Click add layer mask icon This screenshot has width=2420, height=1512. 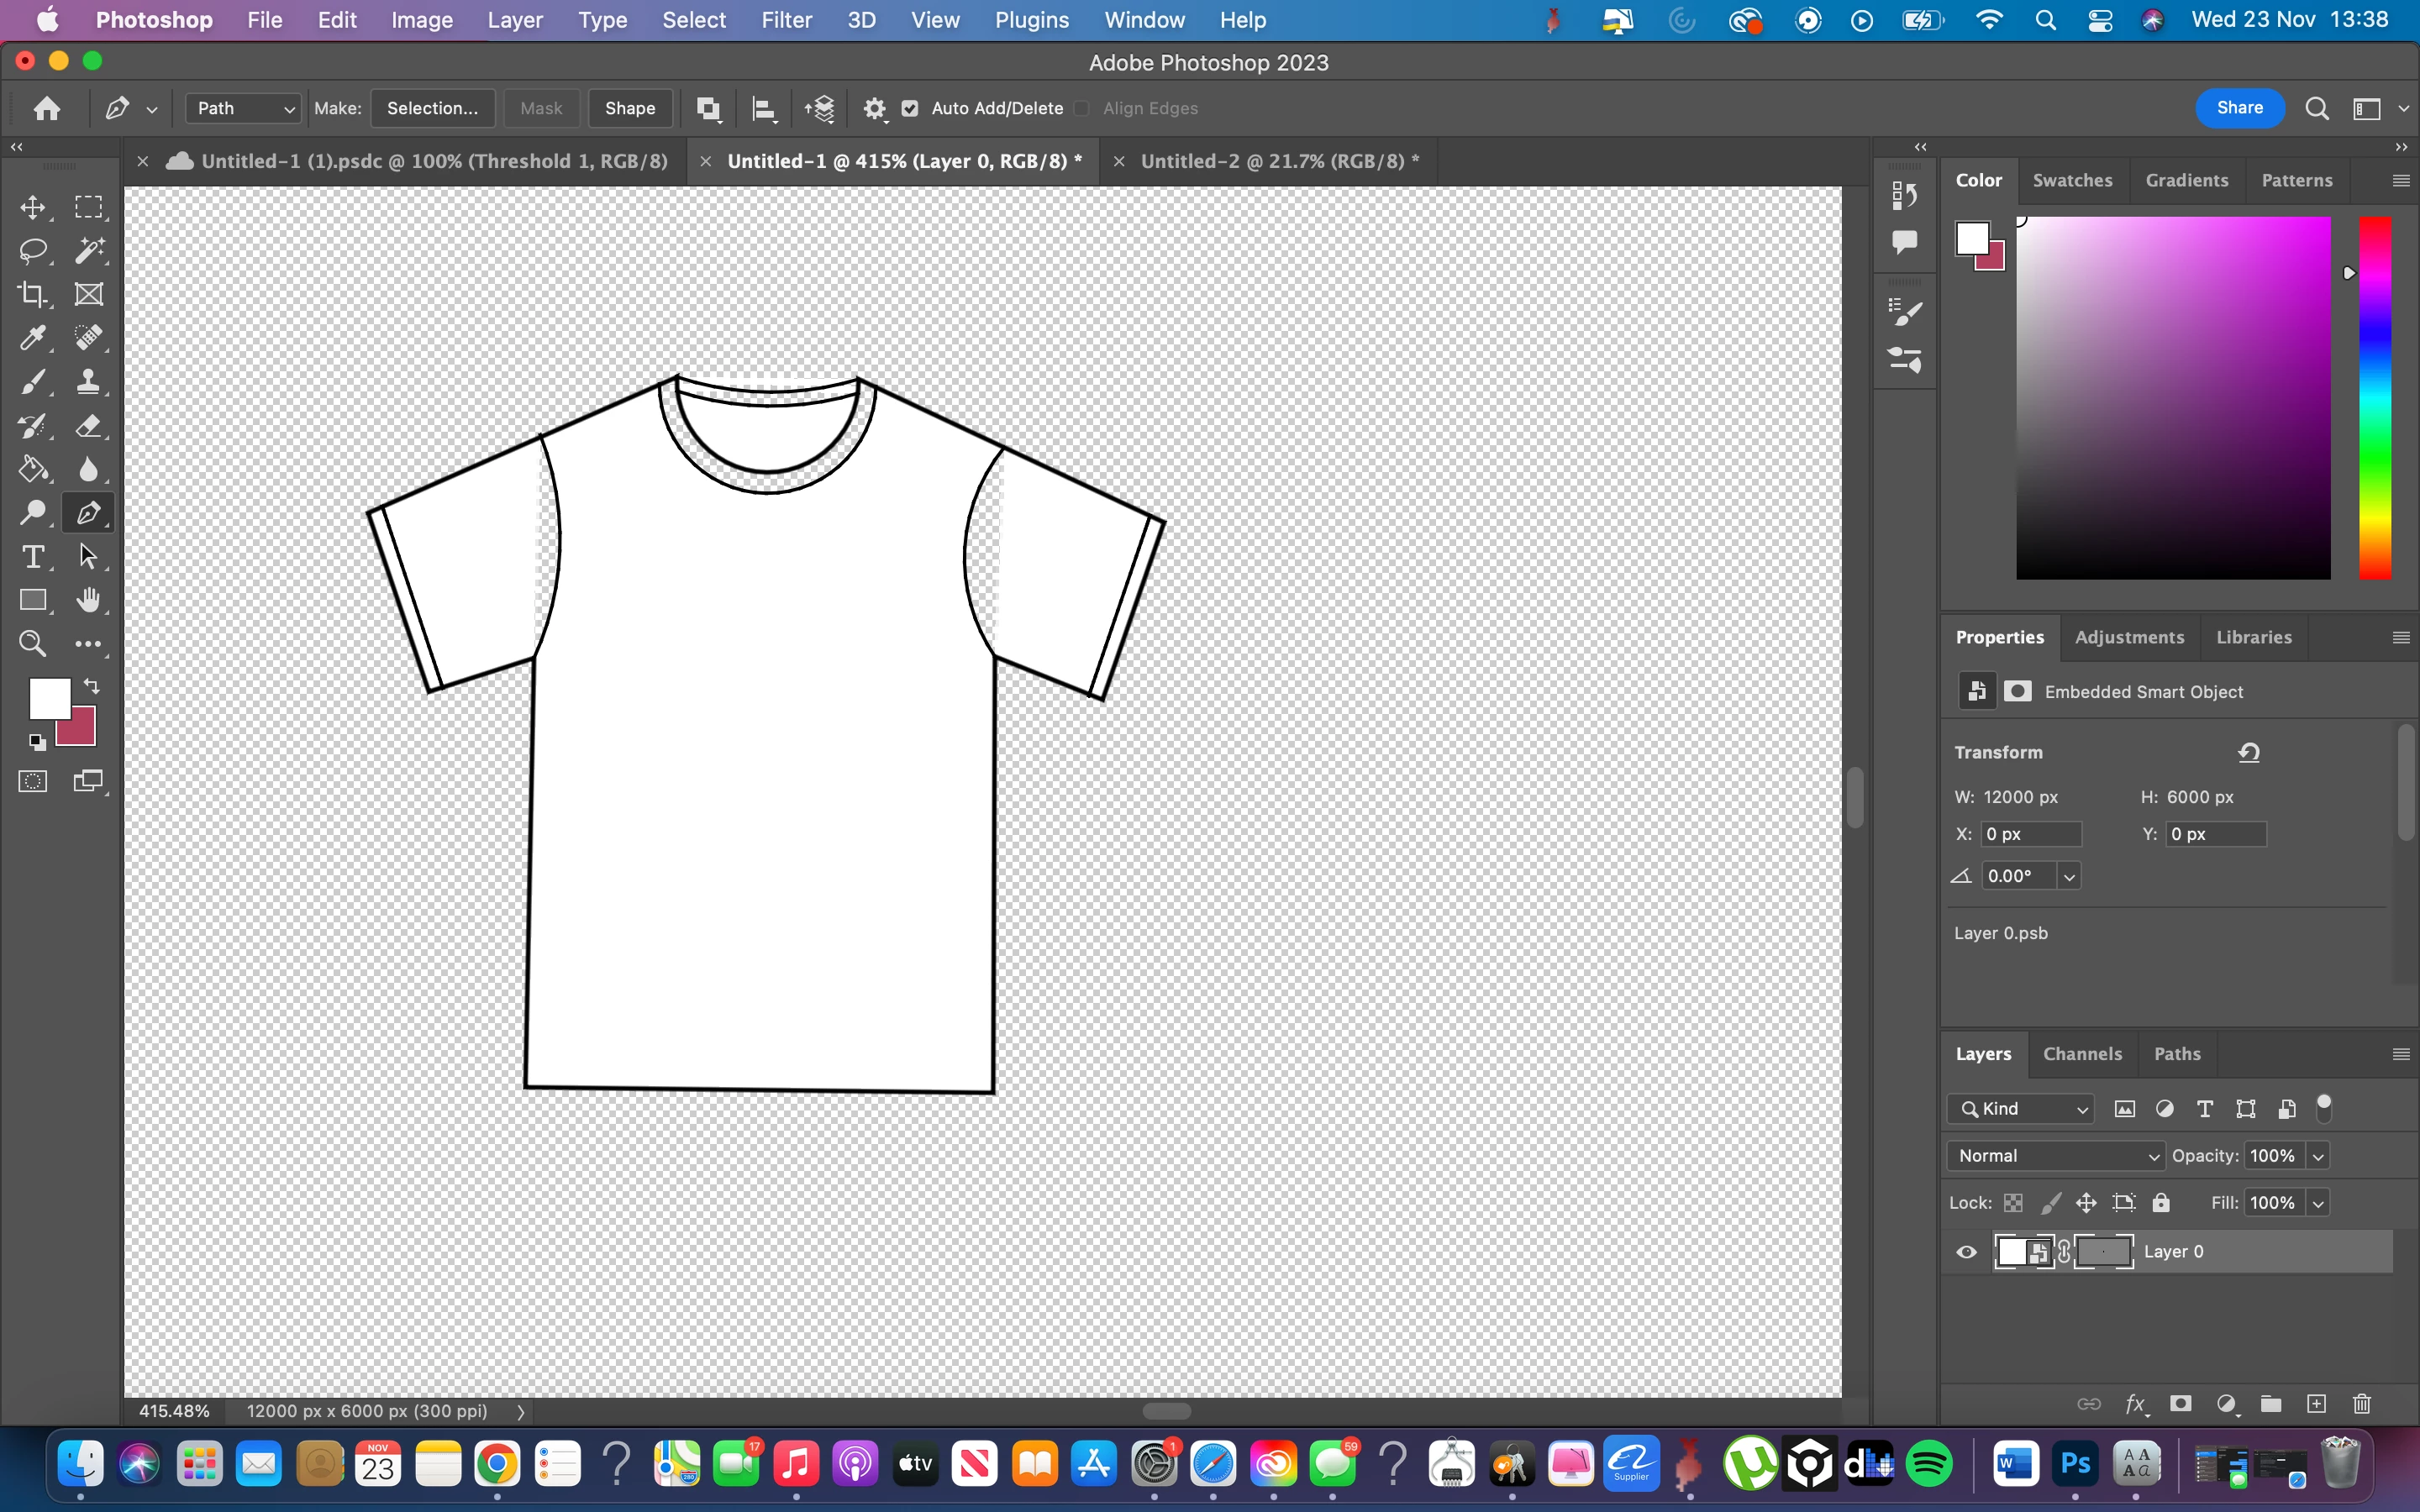click(2181, 1404)
